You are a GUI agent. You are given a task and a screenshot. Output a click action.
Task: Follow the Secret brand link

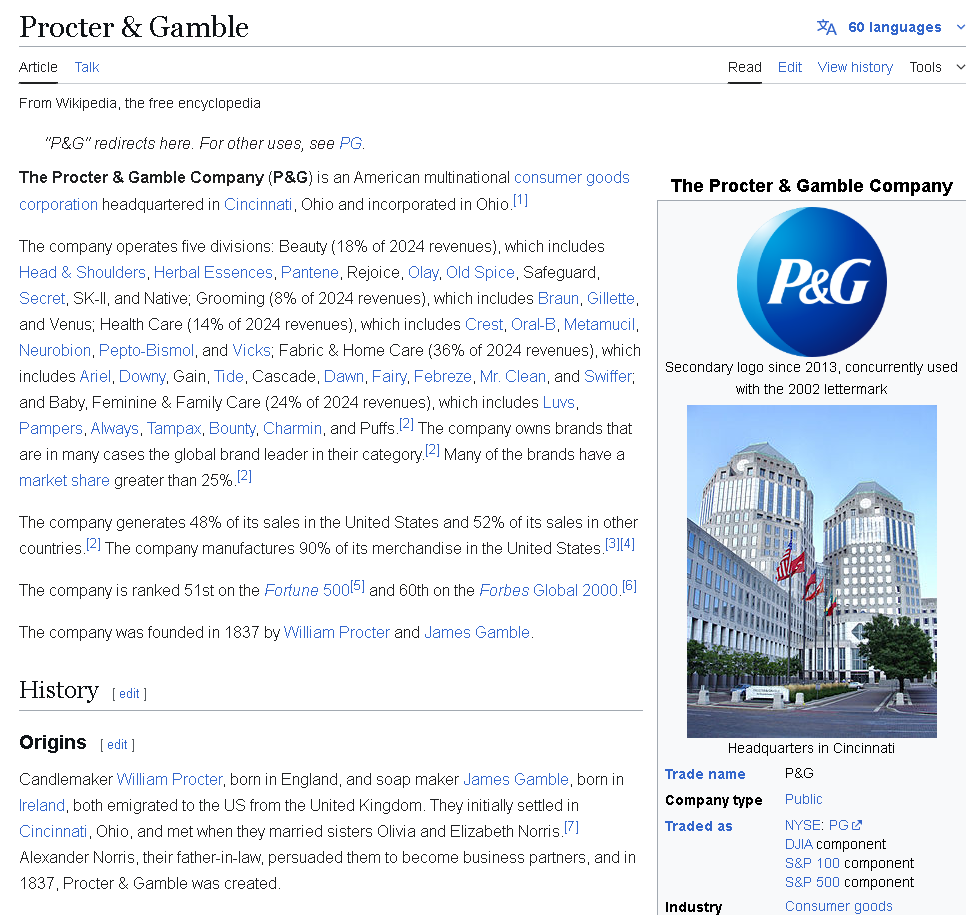pos(42,298)
